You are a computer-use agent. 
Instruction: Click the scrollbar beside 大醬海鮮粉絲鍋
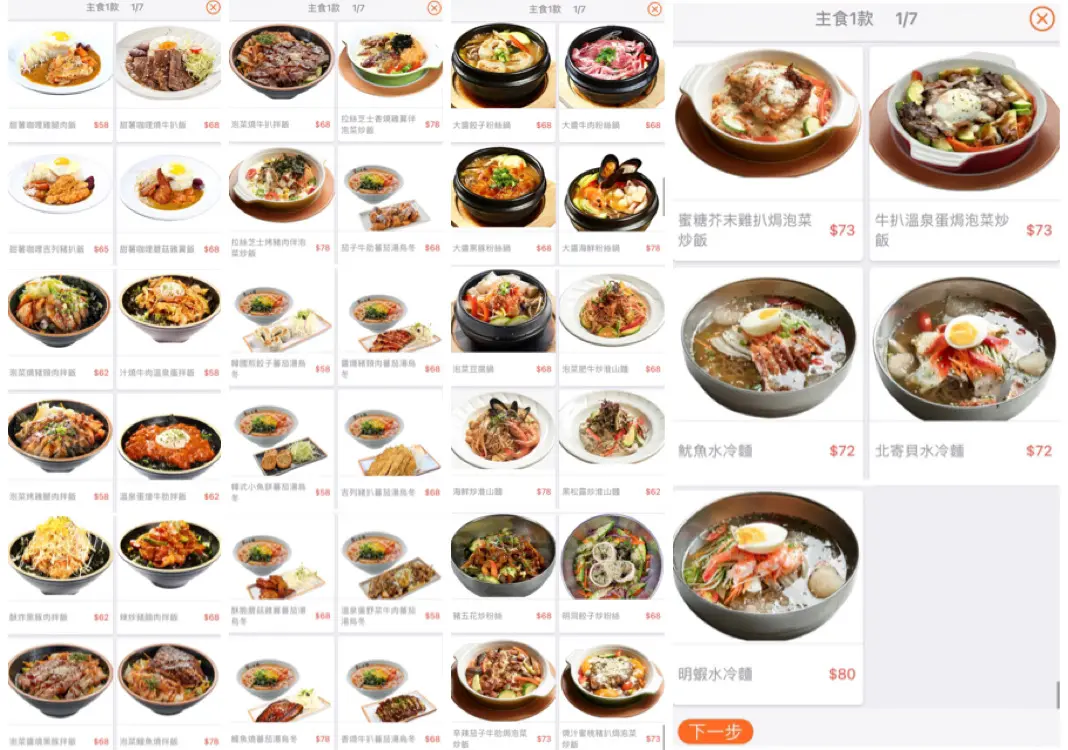[x=663, y=198]
